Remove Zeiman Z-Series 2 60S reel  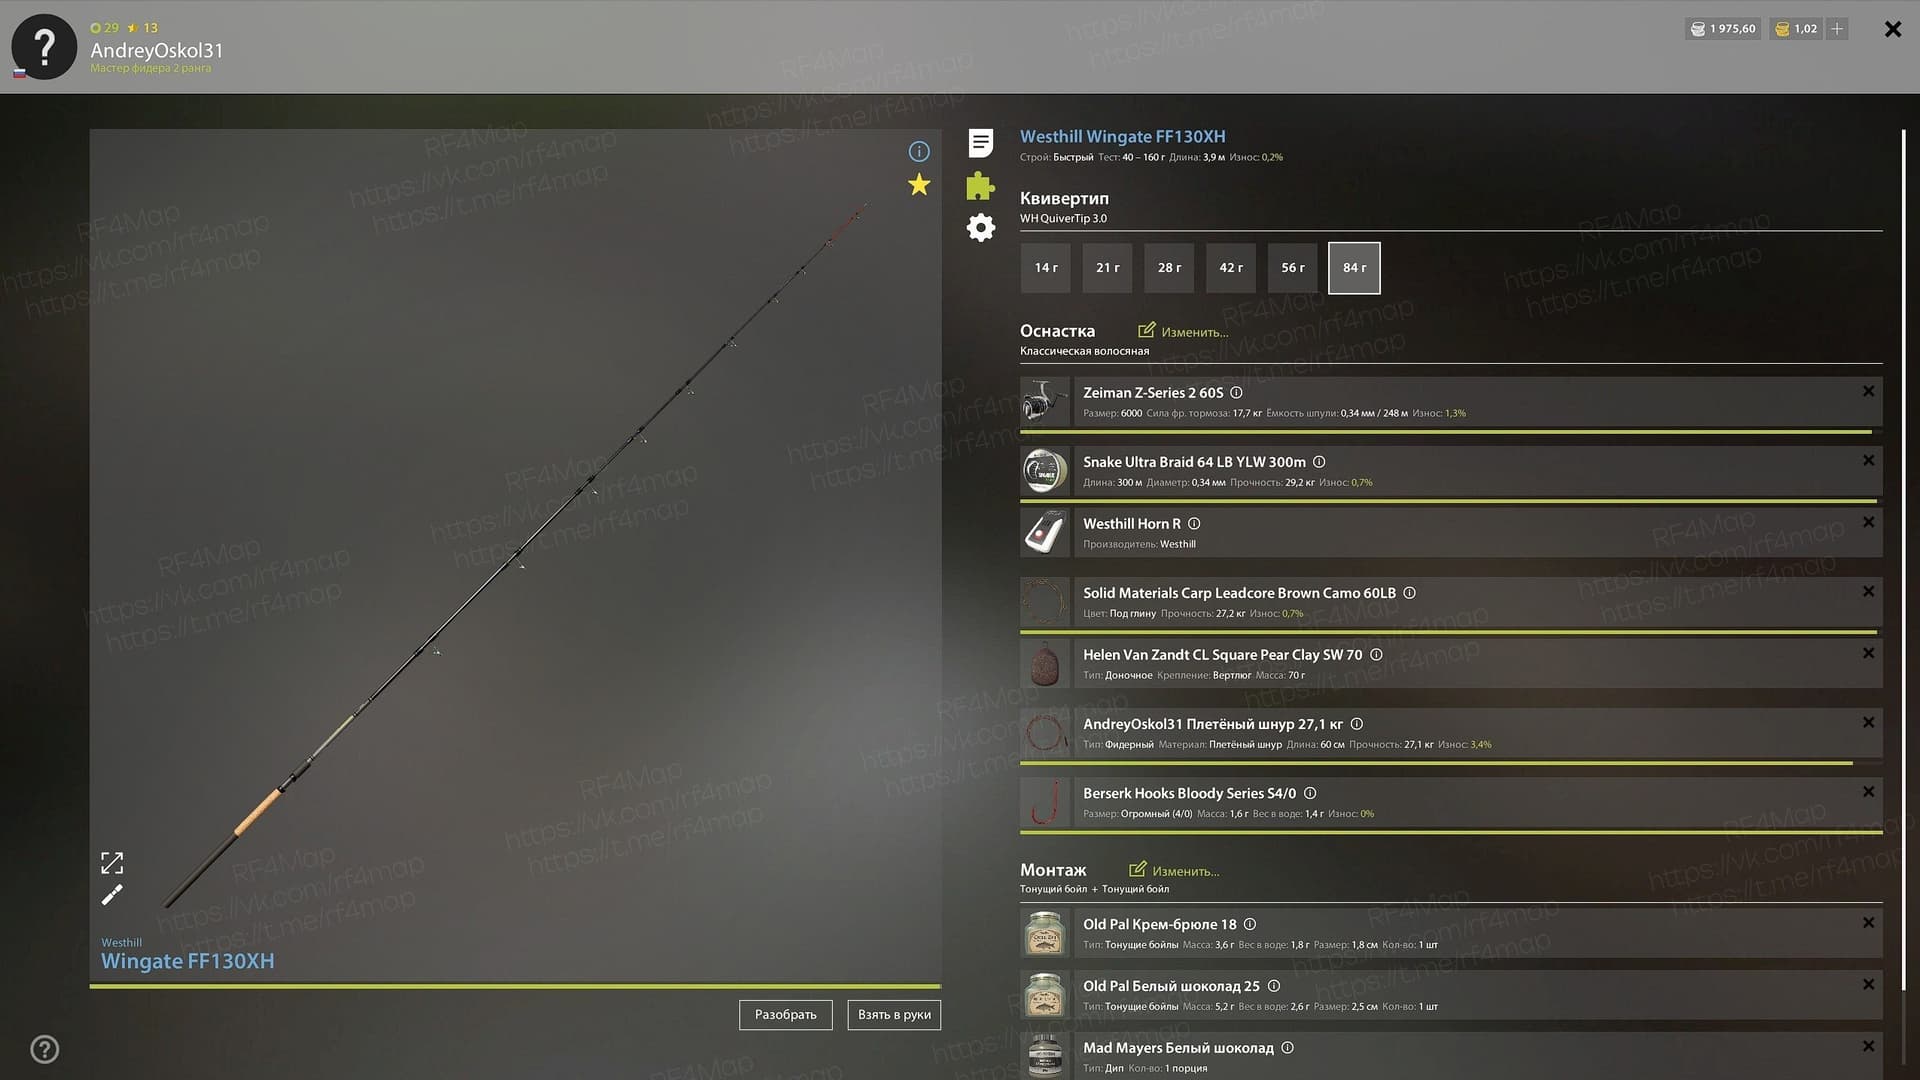tap(1868, 392)
